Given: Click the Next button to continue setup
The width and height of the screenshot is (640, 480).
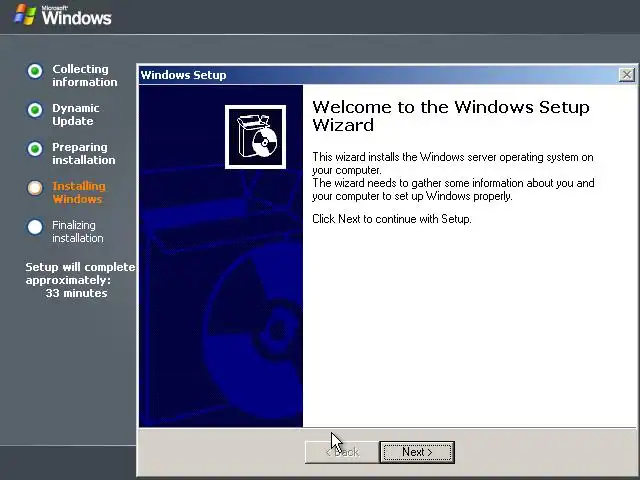Looking at the screenshot, I should [417, 452].
